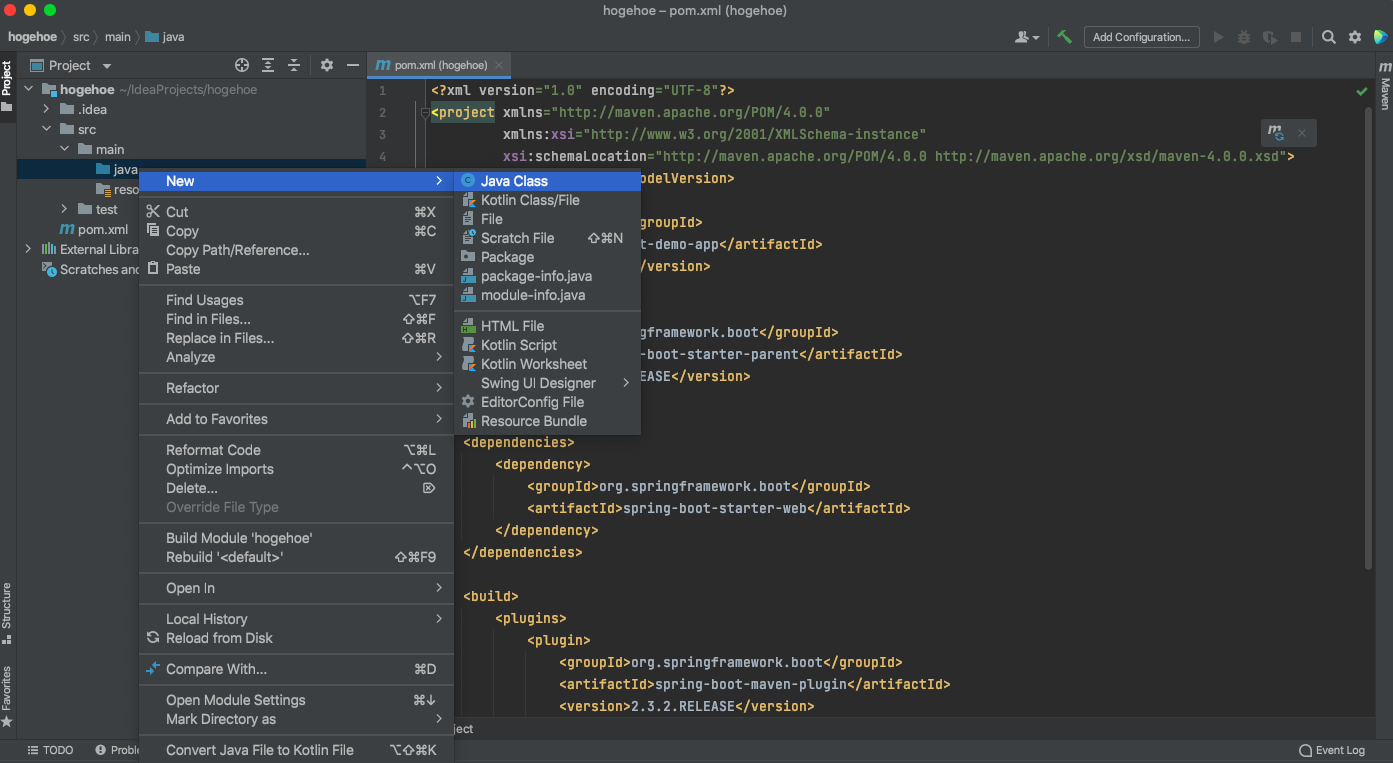Screen dimensions: 1393x763
Task: Open the Favorites tool window tab
Action: 7,696
